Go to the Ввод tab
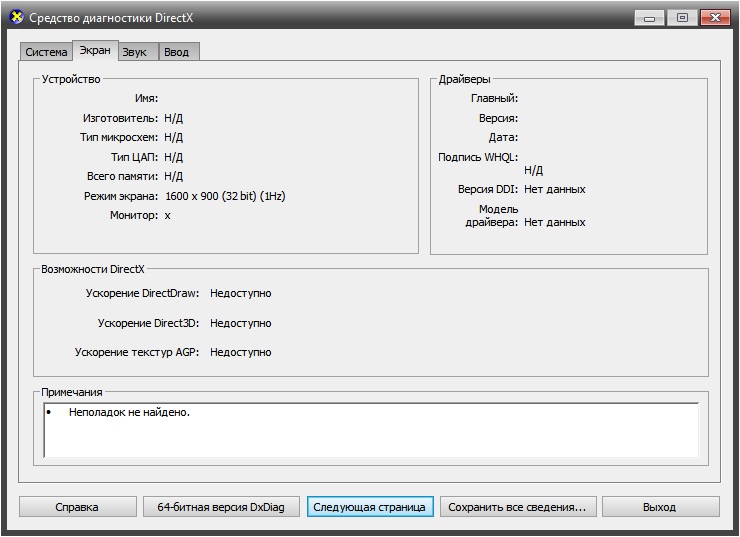Viewport: 740px width, 537px height. (x=177, y=52)
